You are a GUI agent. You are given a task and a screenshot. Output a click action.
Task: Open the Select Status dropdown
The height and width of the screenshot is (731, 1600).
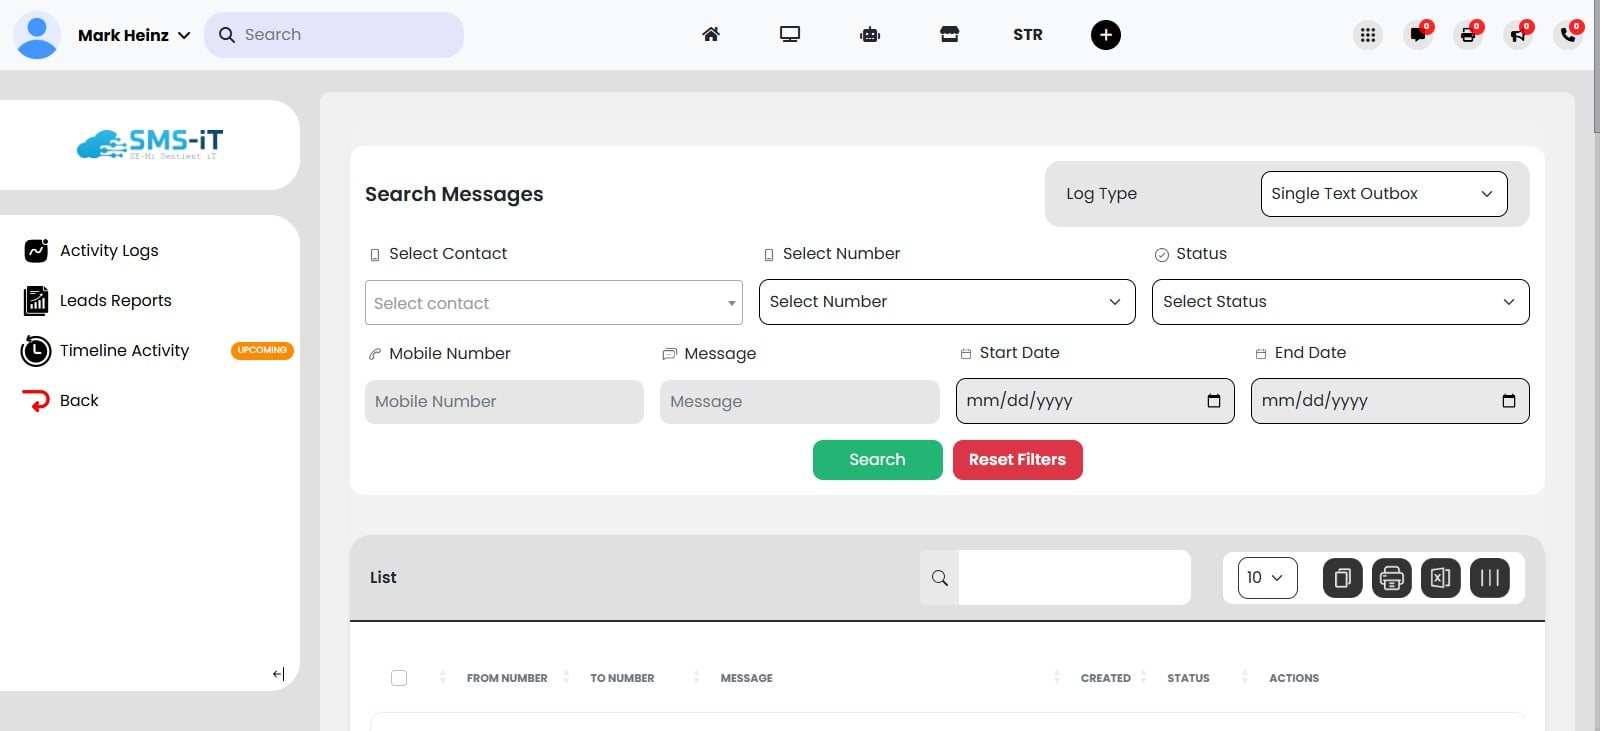pyautogui.click(x=1340, y=302)
